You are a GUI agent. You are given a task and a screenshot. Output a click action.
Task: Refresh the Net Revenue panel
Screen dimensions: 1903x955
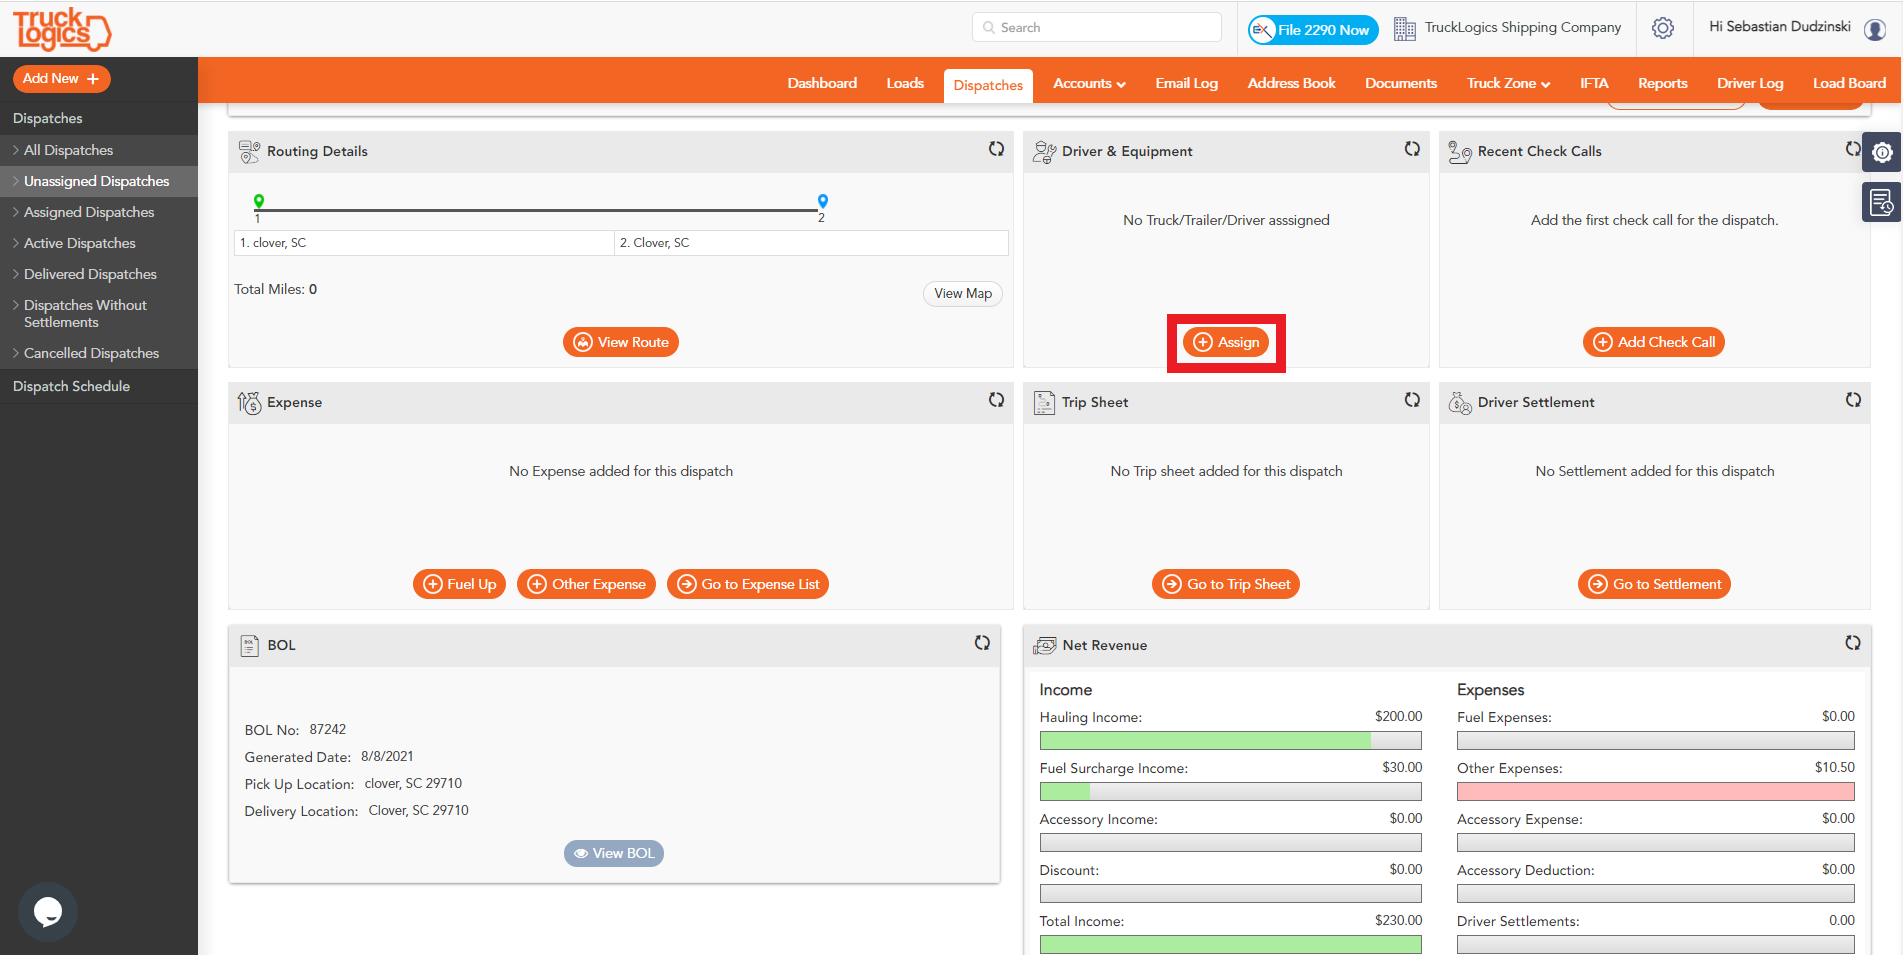(1853, 643)
